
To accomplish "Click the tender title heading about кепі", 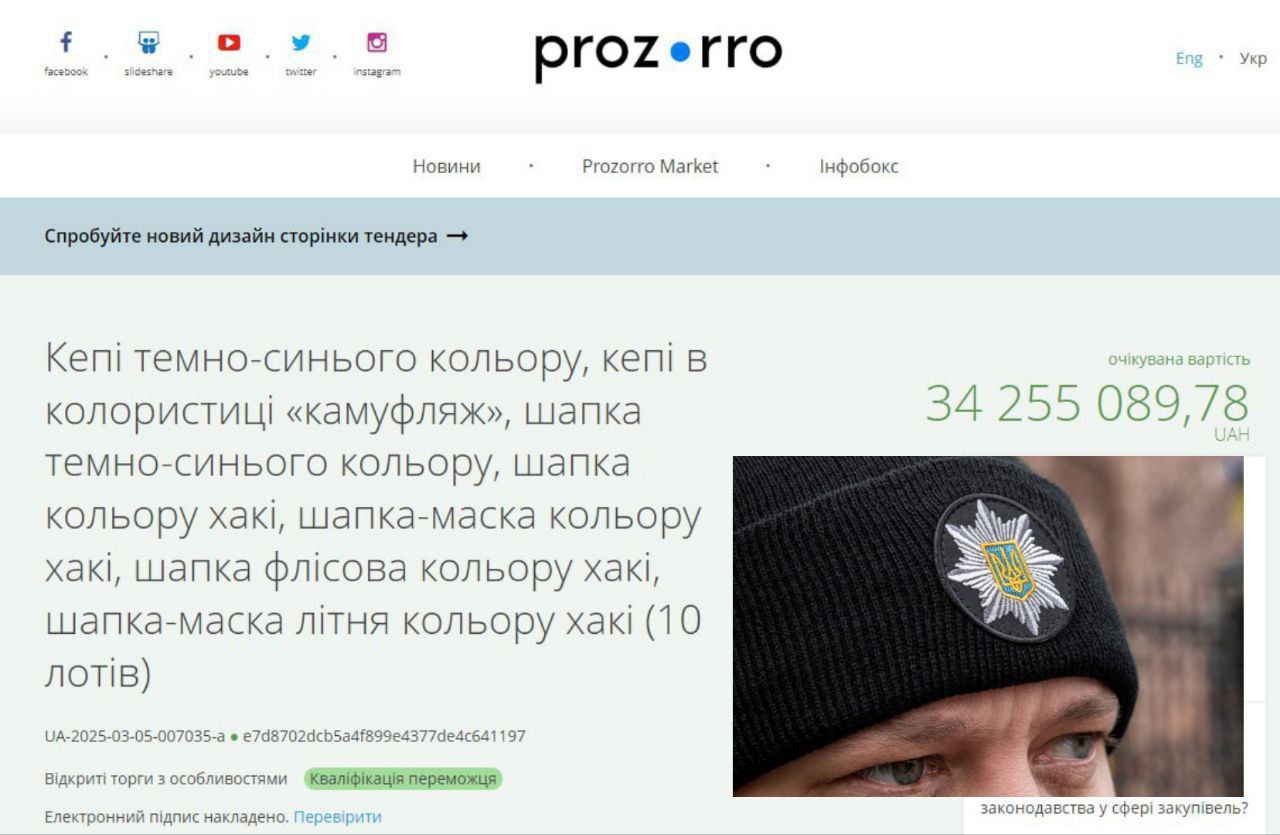I will [376, 516].
